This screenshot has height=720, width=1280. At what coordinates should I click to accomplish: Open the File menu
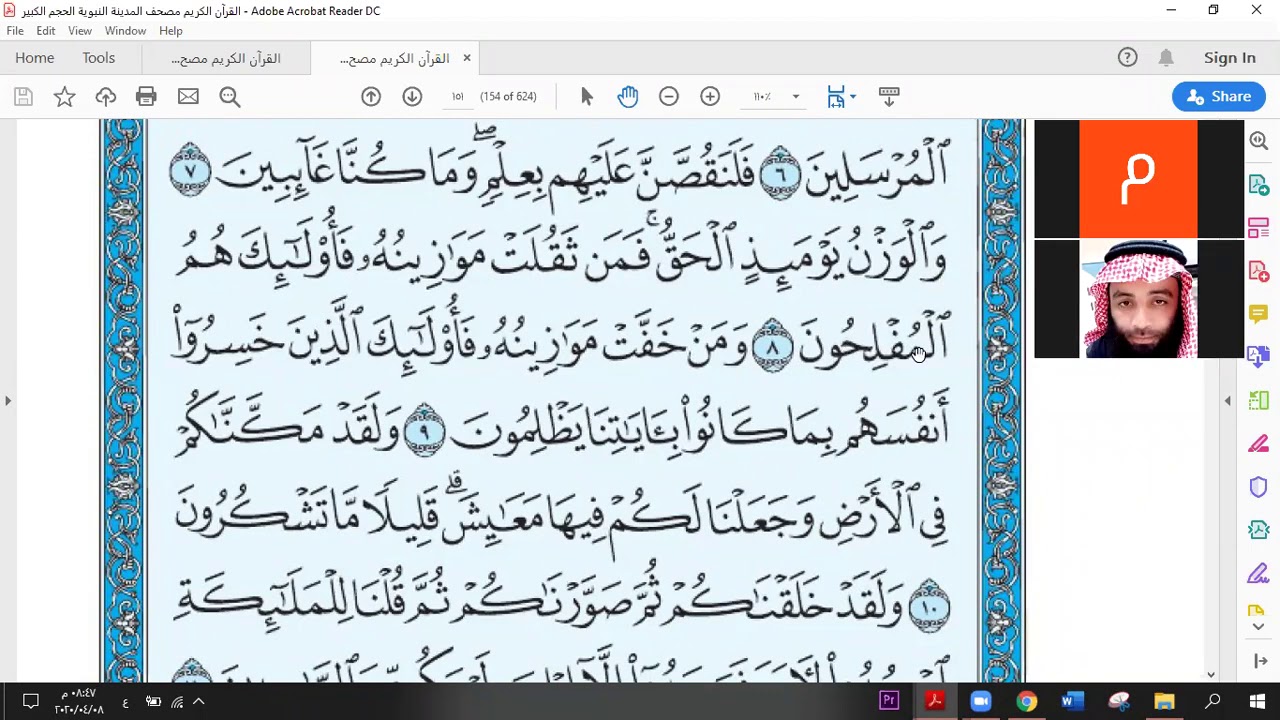(15, 31)
